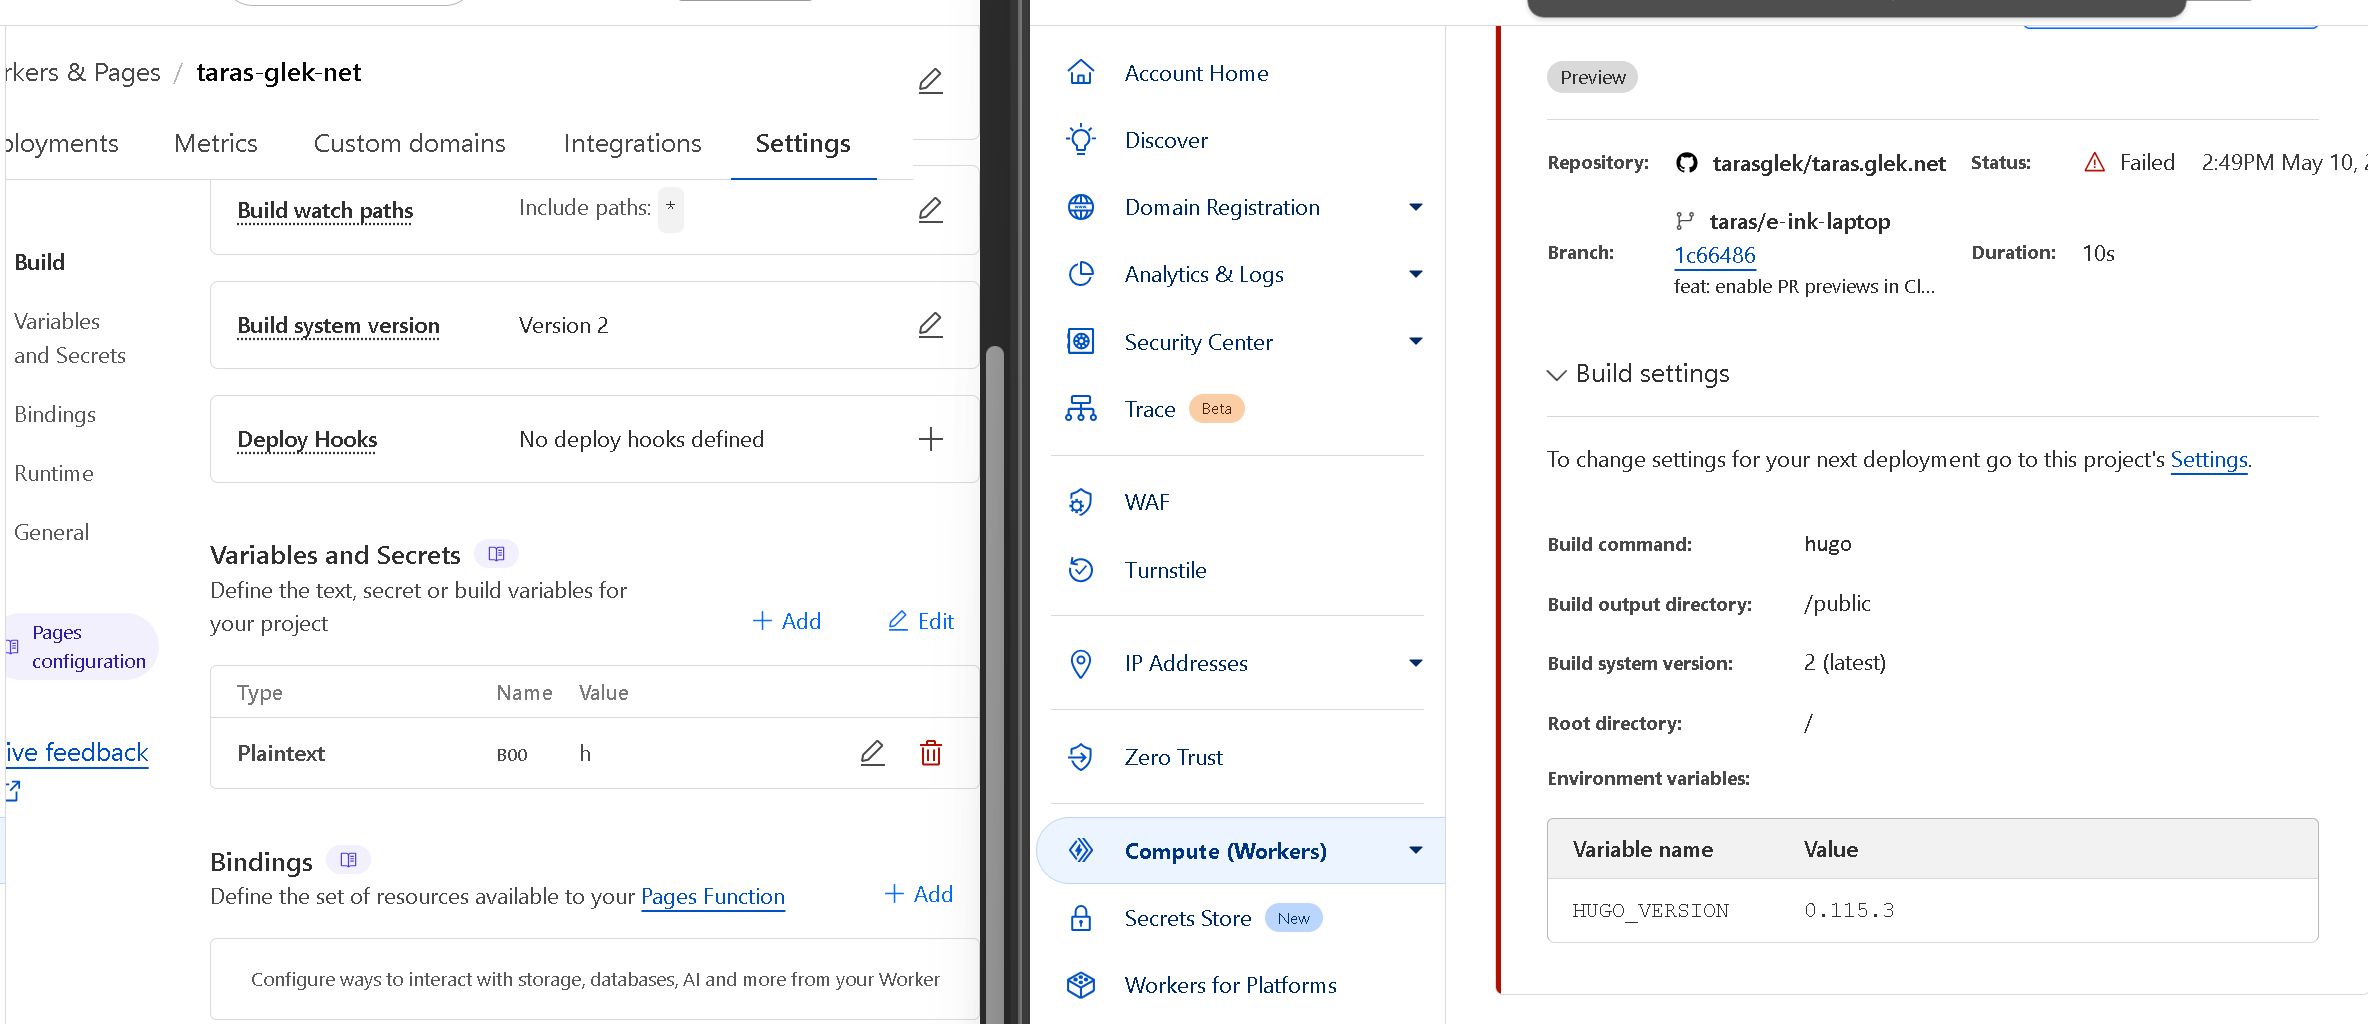Open Variables and Secrets docs icon
The image size is (2368, 1024).
(496, 553)
